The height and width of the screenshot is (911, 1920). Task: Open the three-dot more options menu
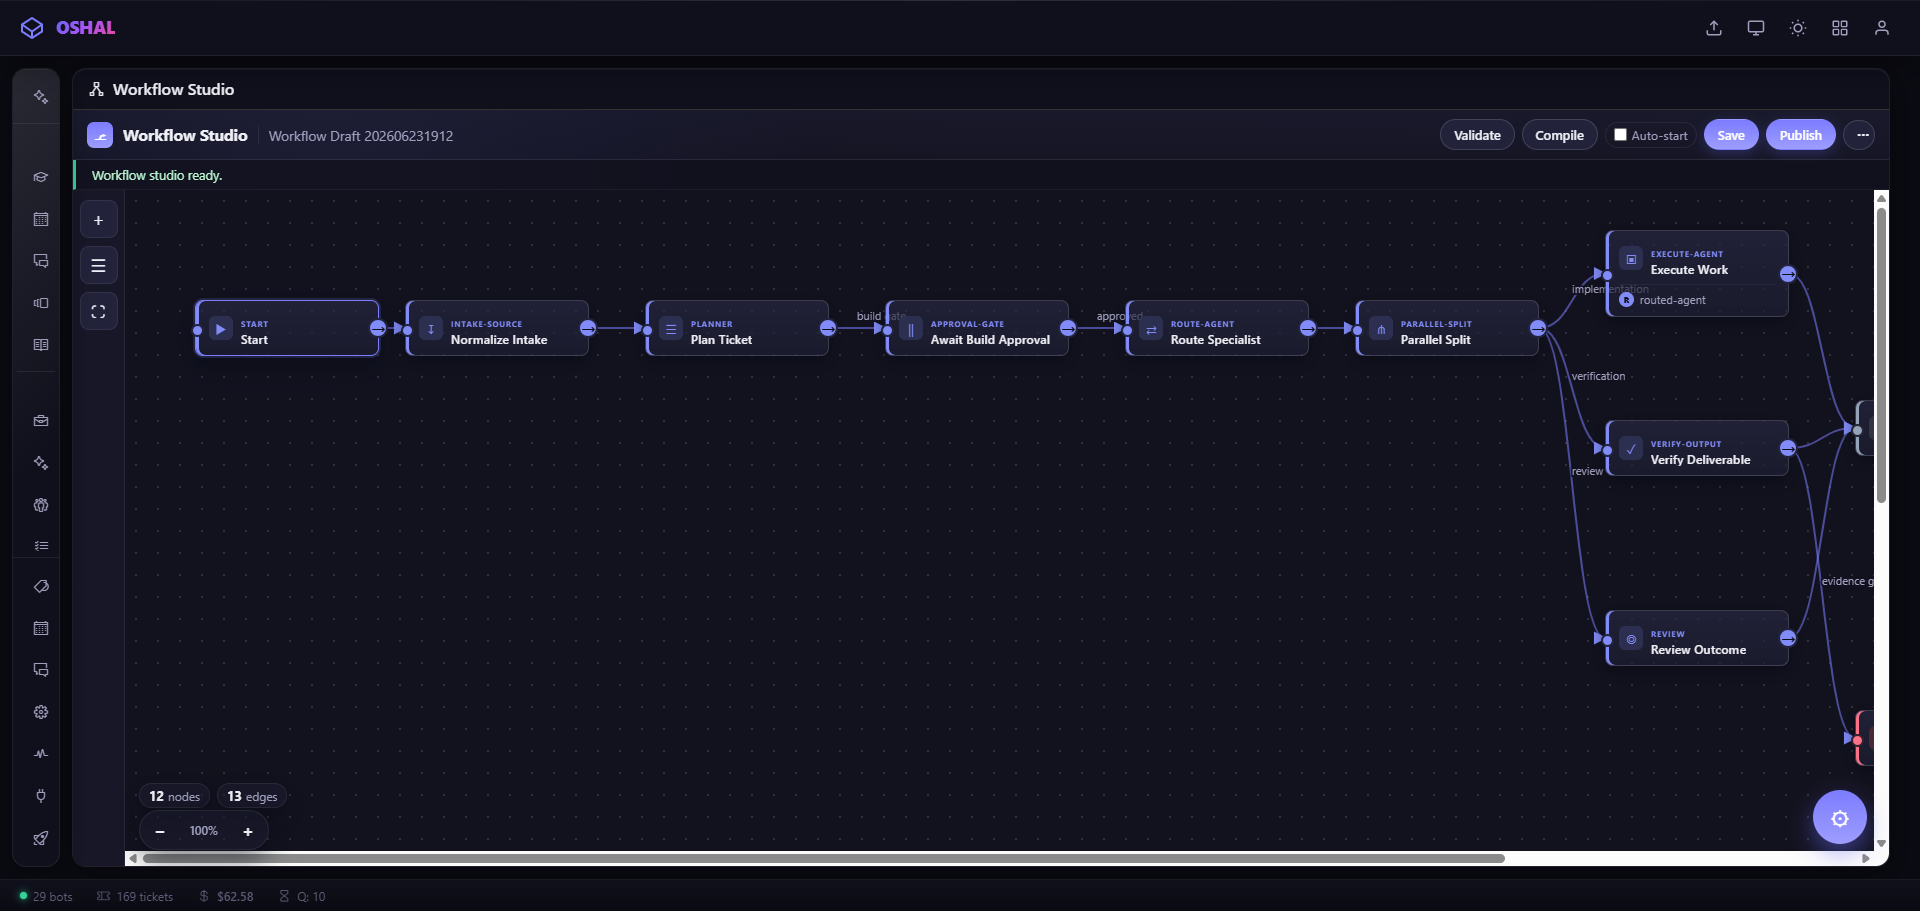click(x=1860, y=135)
